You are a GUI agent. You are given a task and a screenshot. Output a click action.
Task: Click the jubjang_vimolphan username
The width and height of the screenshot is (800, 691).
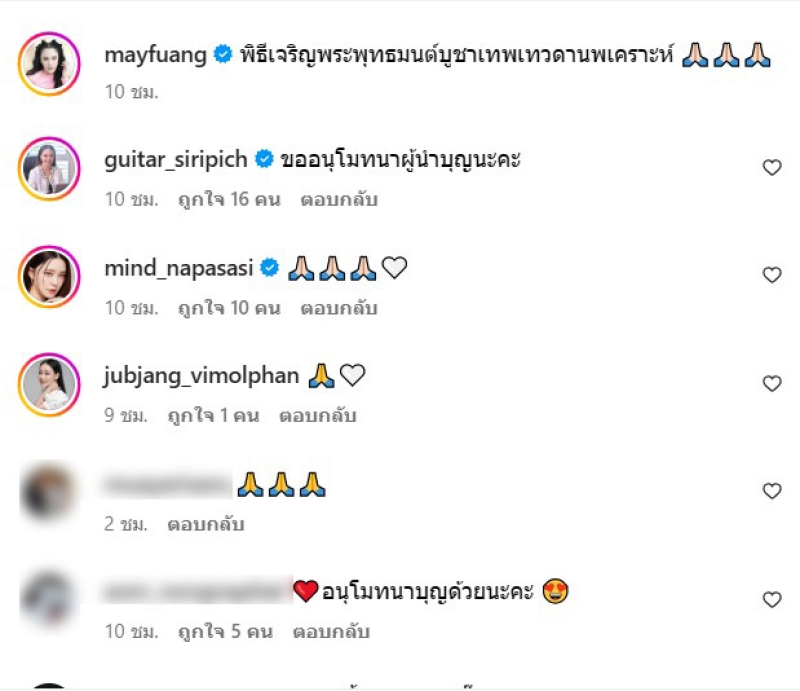click(201, 376)
